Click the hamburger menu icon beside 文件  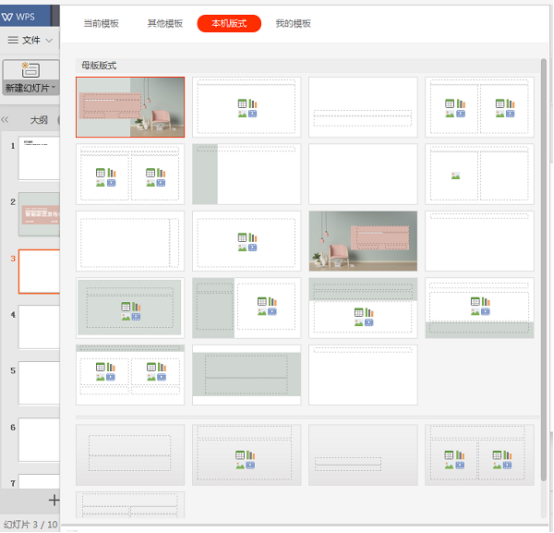coord(13,40)
